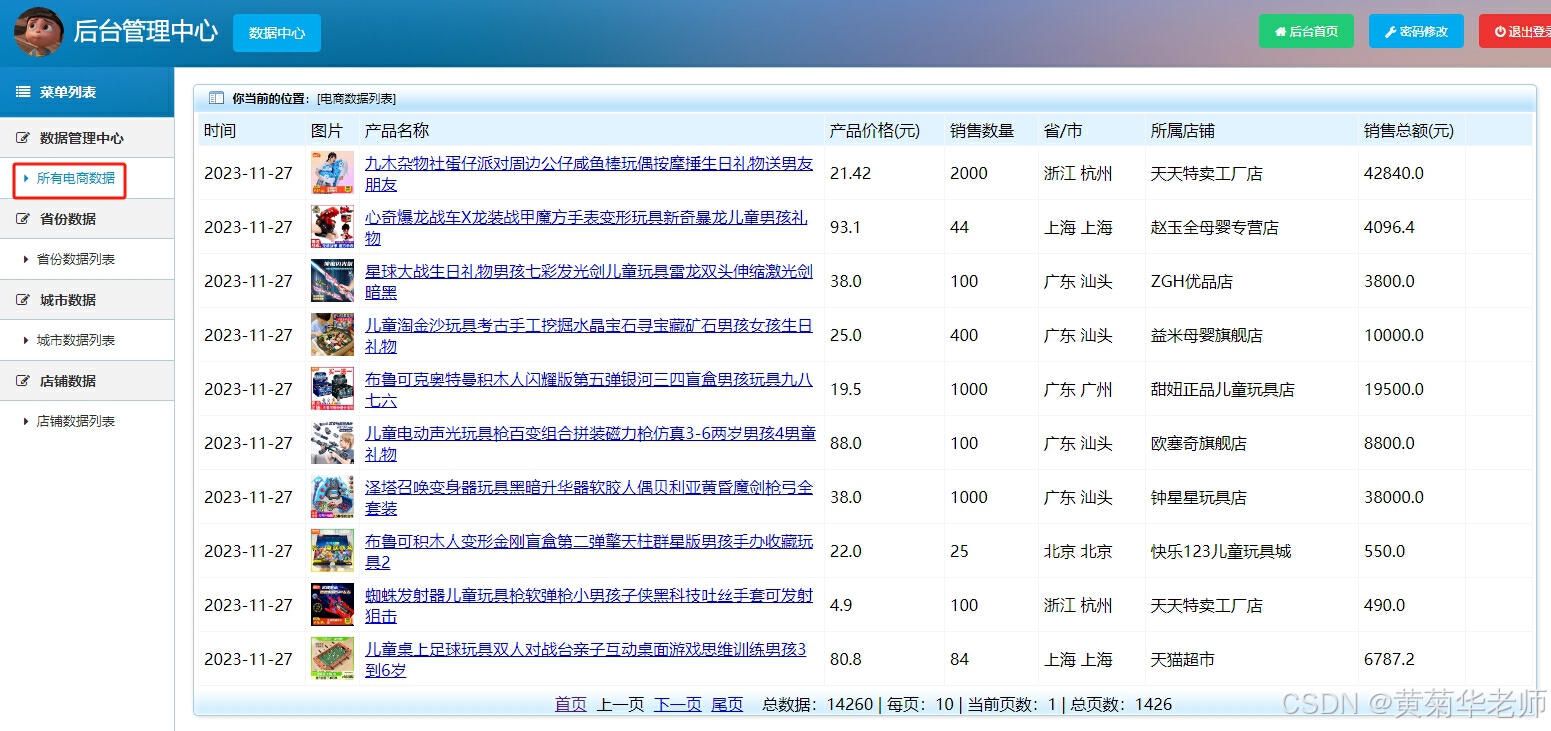Click the 菜单列表 header
1551x731 pixels.
(x=87, y=92)
